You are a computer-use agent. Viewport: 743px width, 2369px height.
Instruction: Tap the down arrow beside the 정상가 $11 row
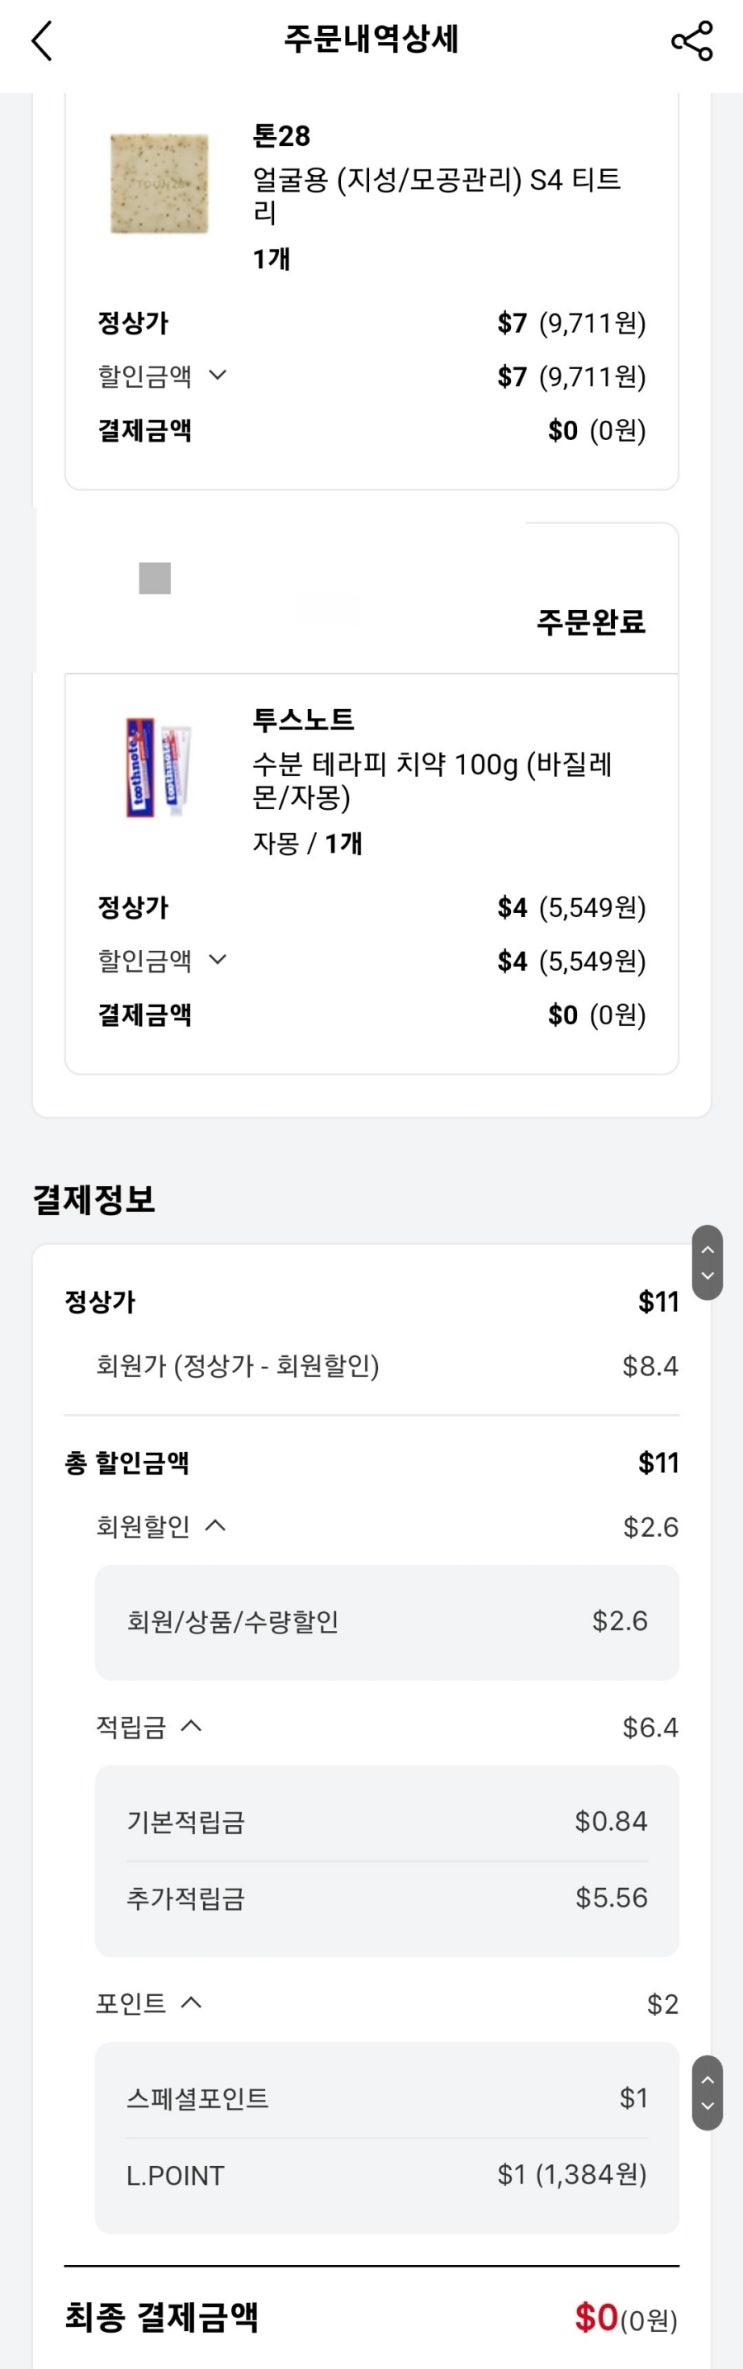click(707, 1276)
